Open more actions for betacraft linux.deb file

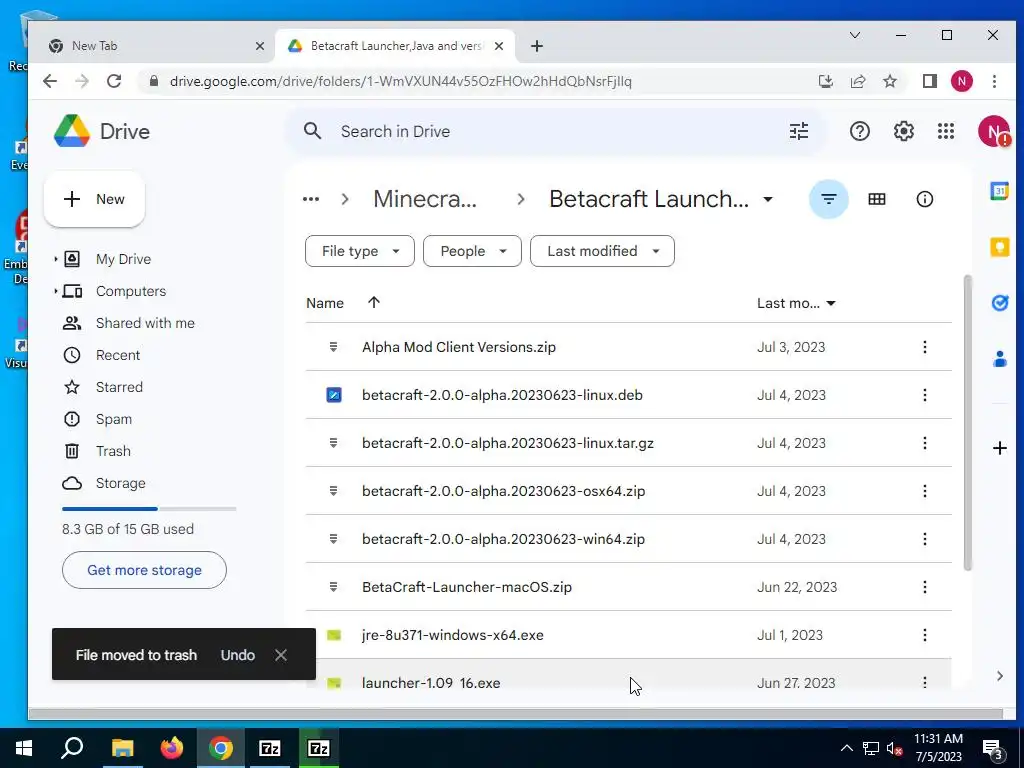[x=924, y=395]
